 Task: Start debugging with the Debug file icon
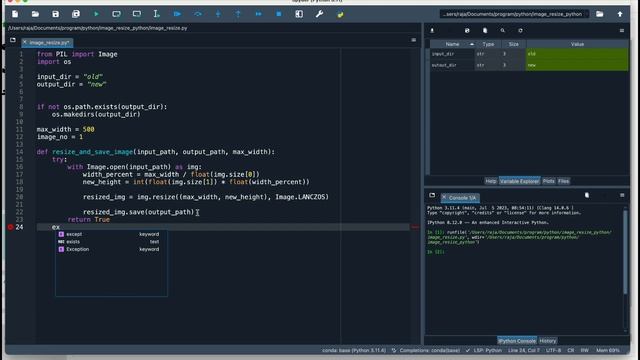click(x=177, y=14)
